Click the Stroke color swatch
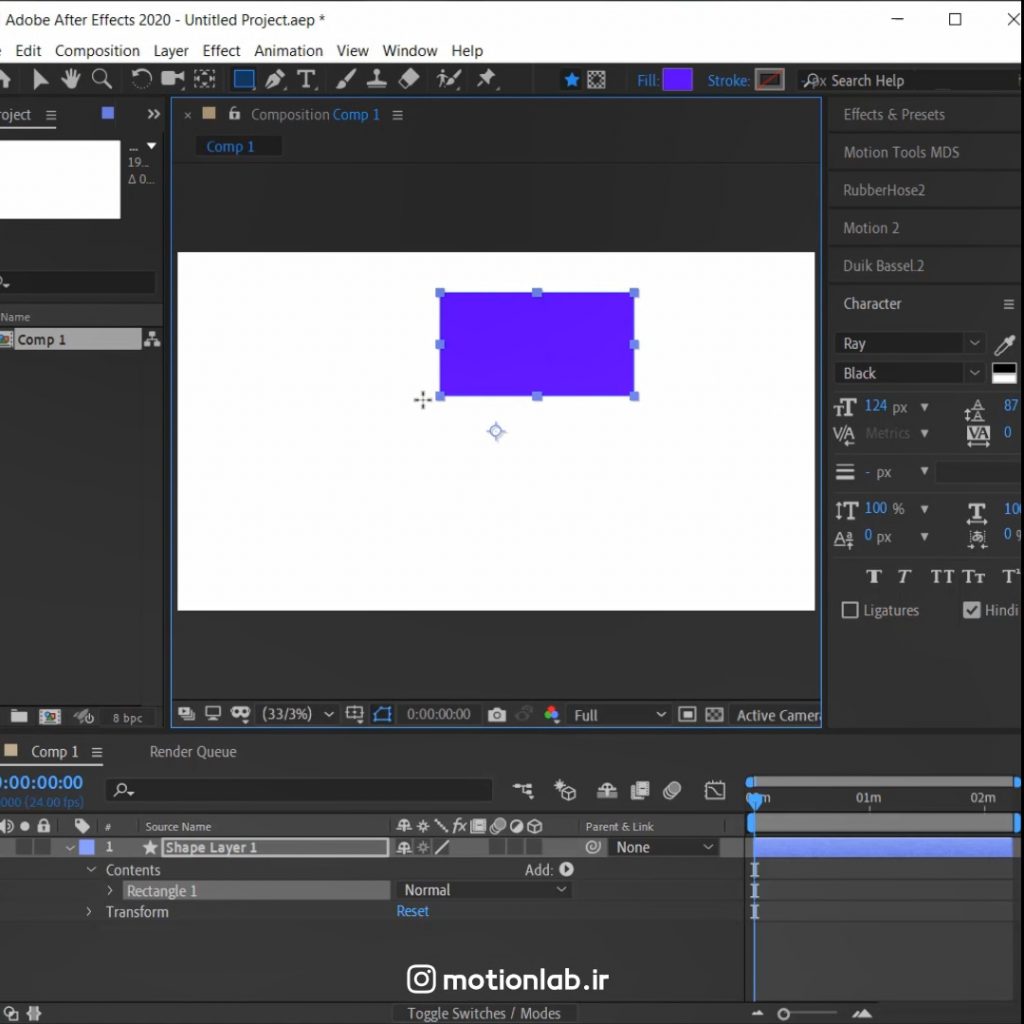Image resolution: width=1024 pixels, height=1024 pixels. coord(769,80)
